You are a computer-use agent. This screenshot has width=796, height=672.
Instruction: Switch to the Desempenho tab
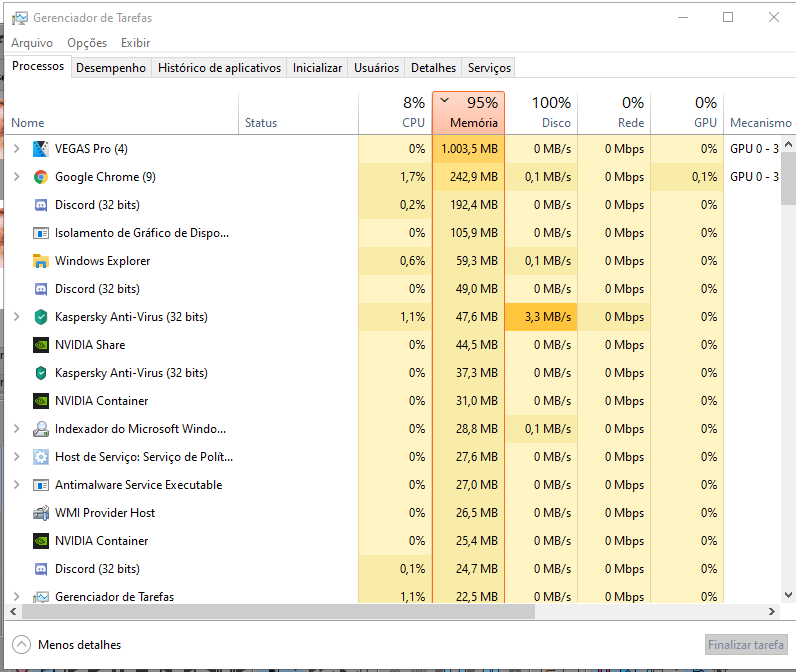[111, 68]
